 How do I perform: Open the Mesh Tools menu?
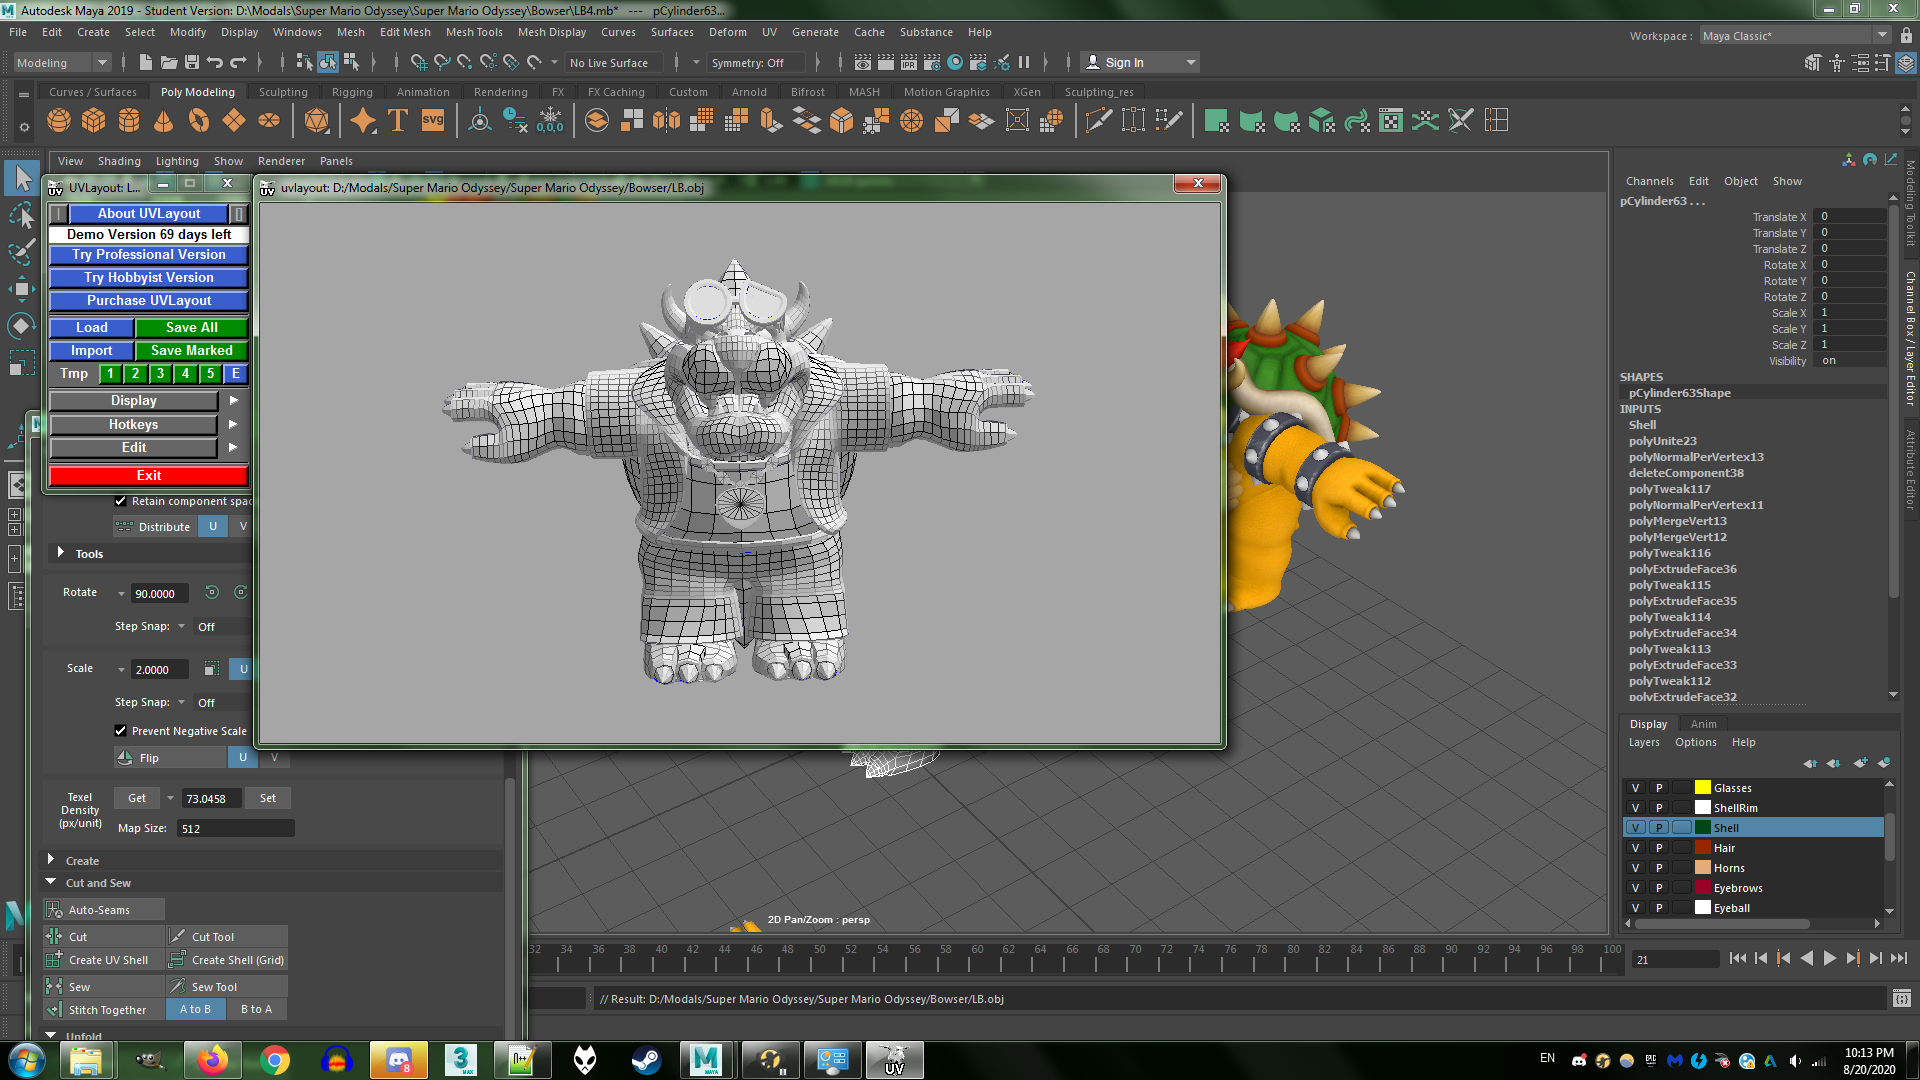coord(474,32)
